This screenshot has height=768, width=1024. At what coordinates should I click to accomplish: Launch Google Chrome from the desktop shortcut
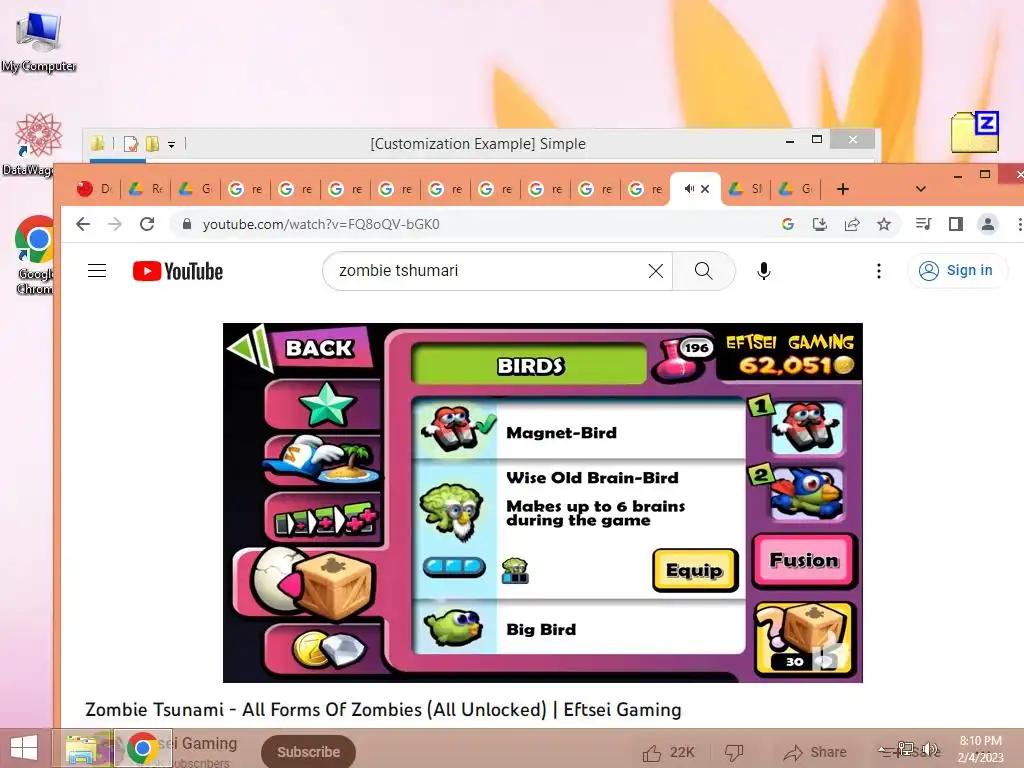[x=35, y=255]
